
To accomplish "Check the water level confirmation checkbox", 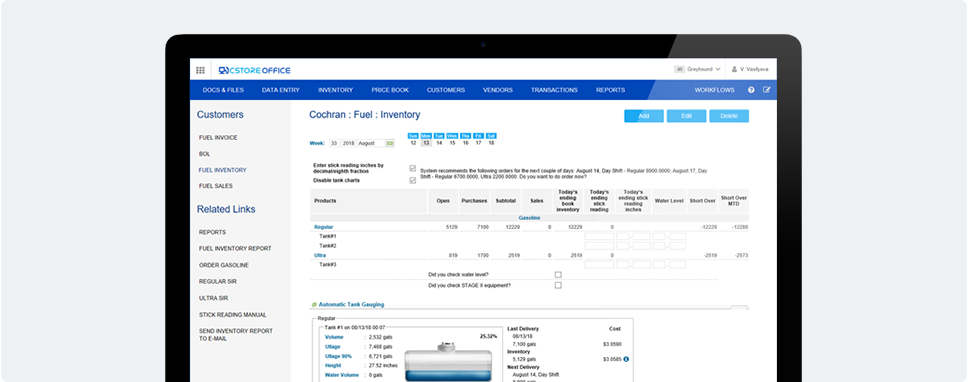I will (x=558, y=275).
